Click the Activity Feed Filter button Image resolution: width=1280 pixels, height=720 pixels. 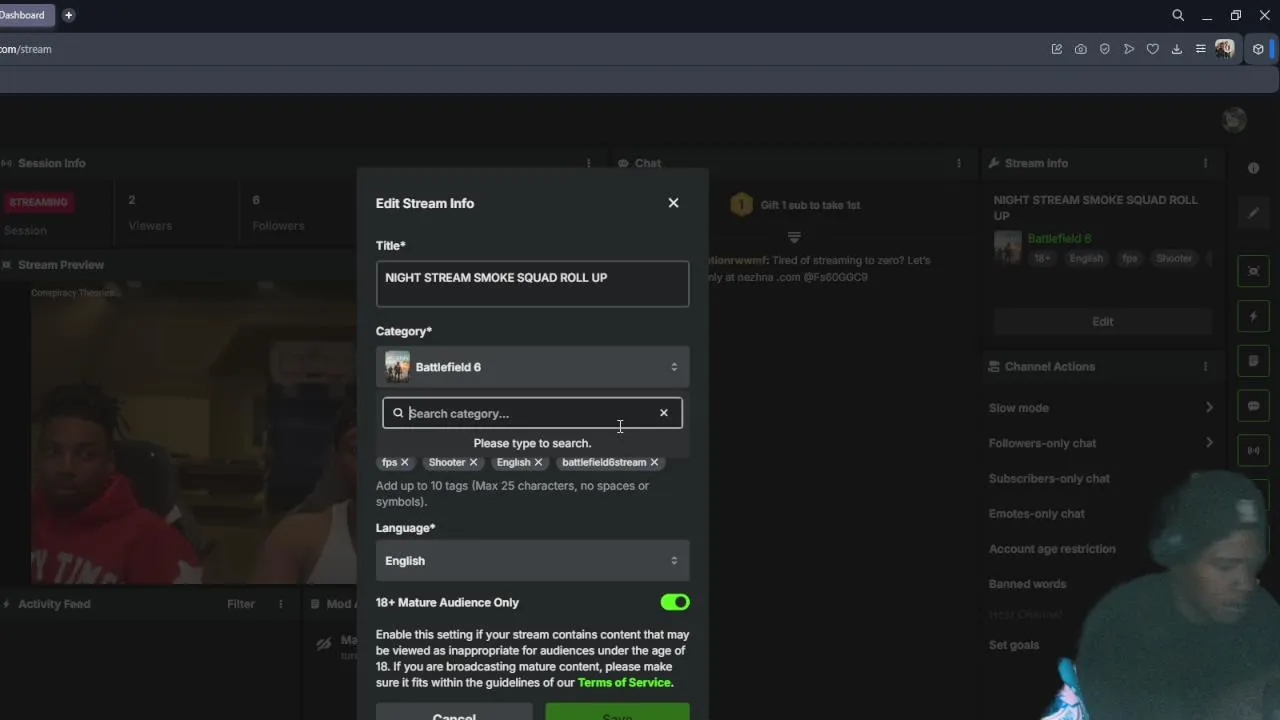click(x=241, y=604)
